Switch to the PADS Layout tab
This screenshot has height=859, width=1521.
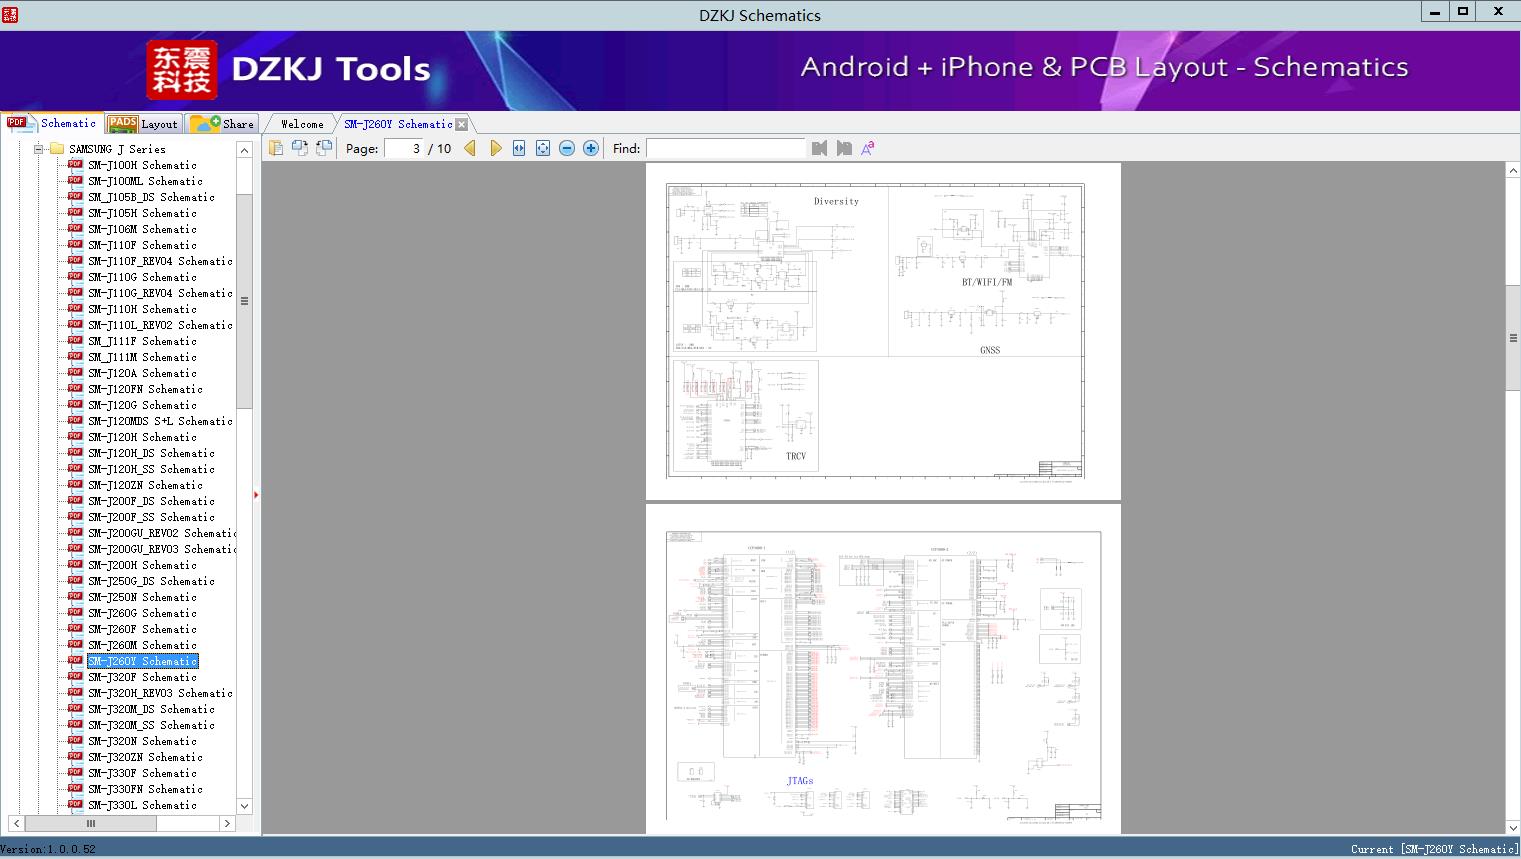click(143, 124)
